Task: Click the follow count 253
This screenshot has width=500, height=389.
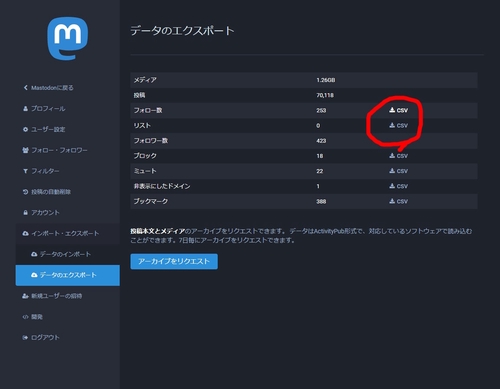Action: (x=321, y=110)
